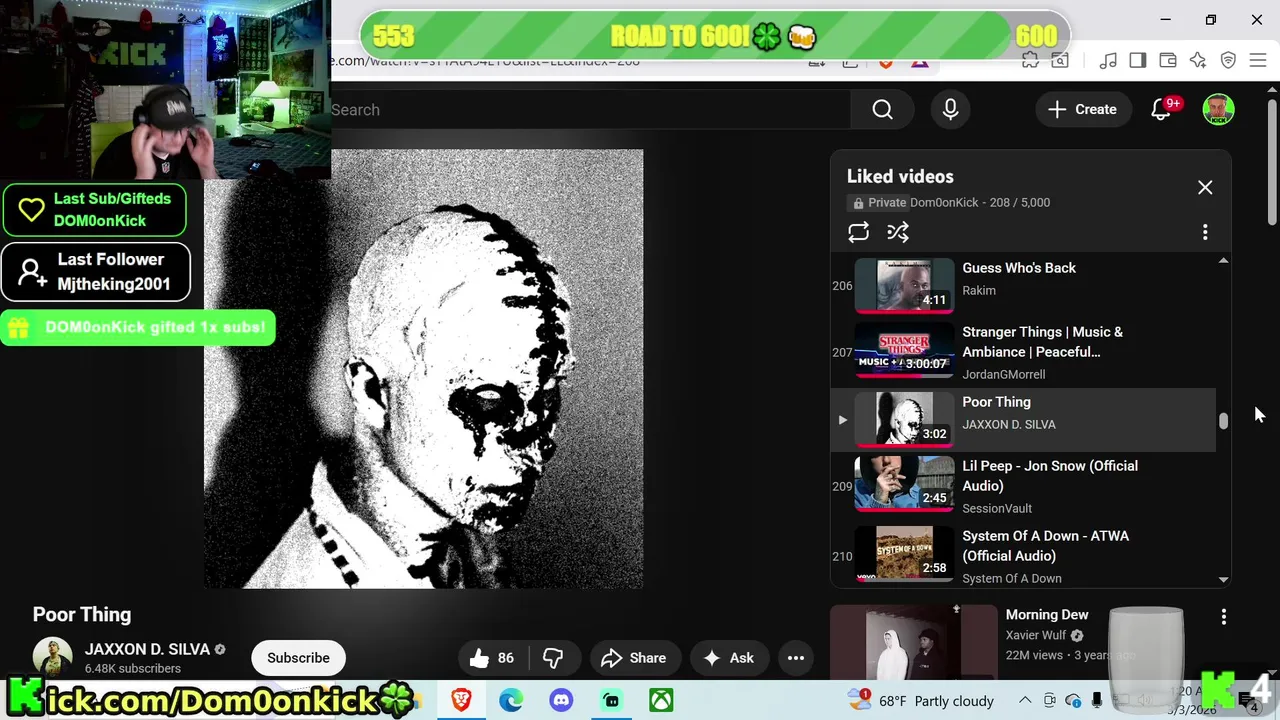Play System Of A Down - ATWA

pos(1045,546)
